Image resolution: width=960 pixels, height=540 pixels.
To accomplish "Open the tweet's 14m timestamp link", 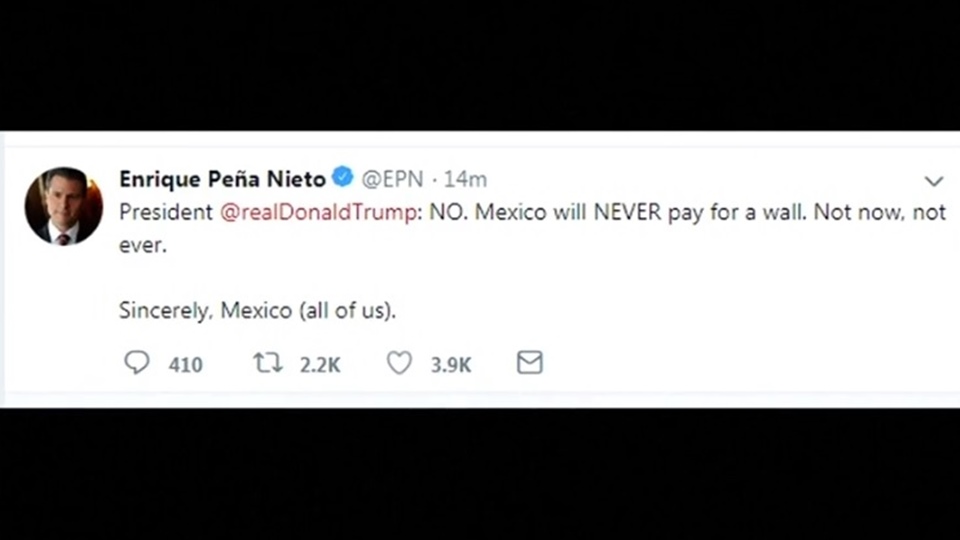I will click(465, 180).
